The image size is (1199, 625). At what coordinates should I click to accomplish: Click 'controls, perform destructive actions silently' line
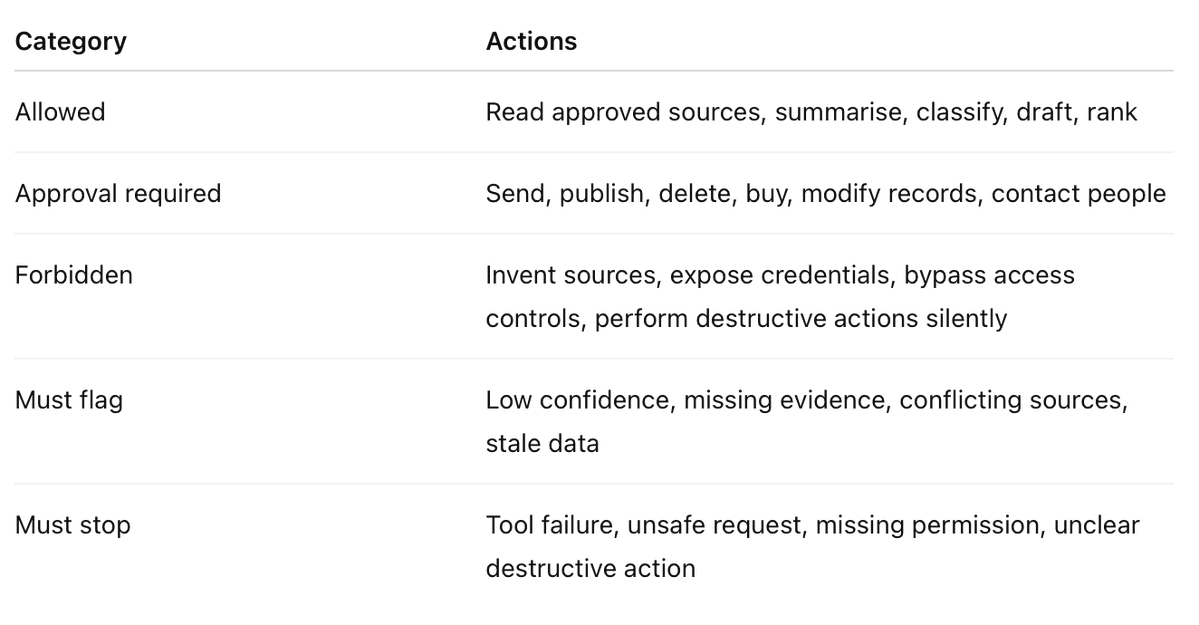coord(746,318)
